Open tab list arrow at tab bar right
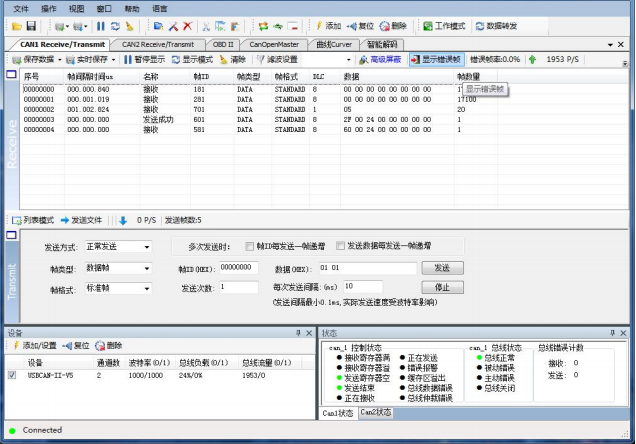The image size is (636, 444). pyautogui.click(x=610, y=45)
